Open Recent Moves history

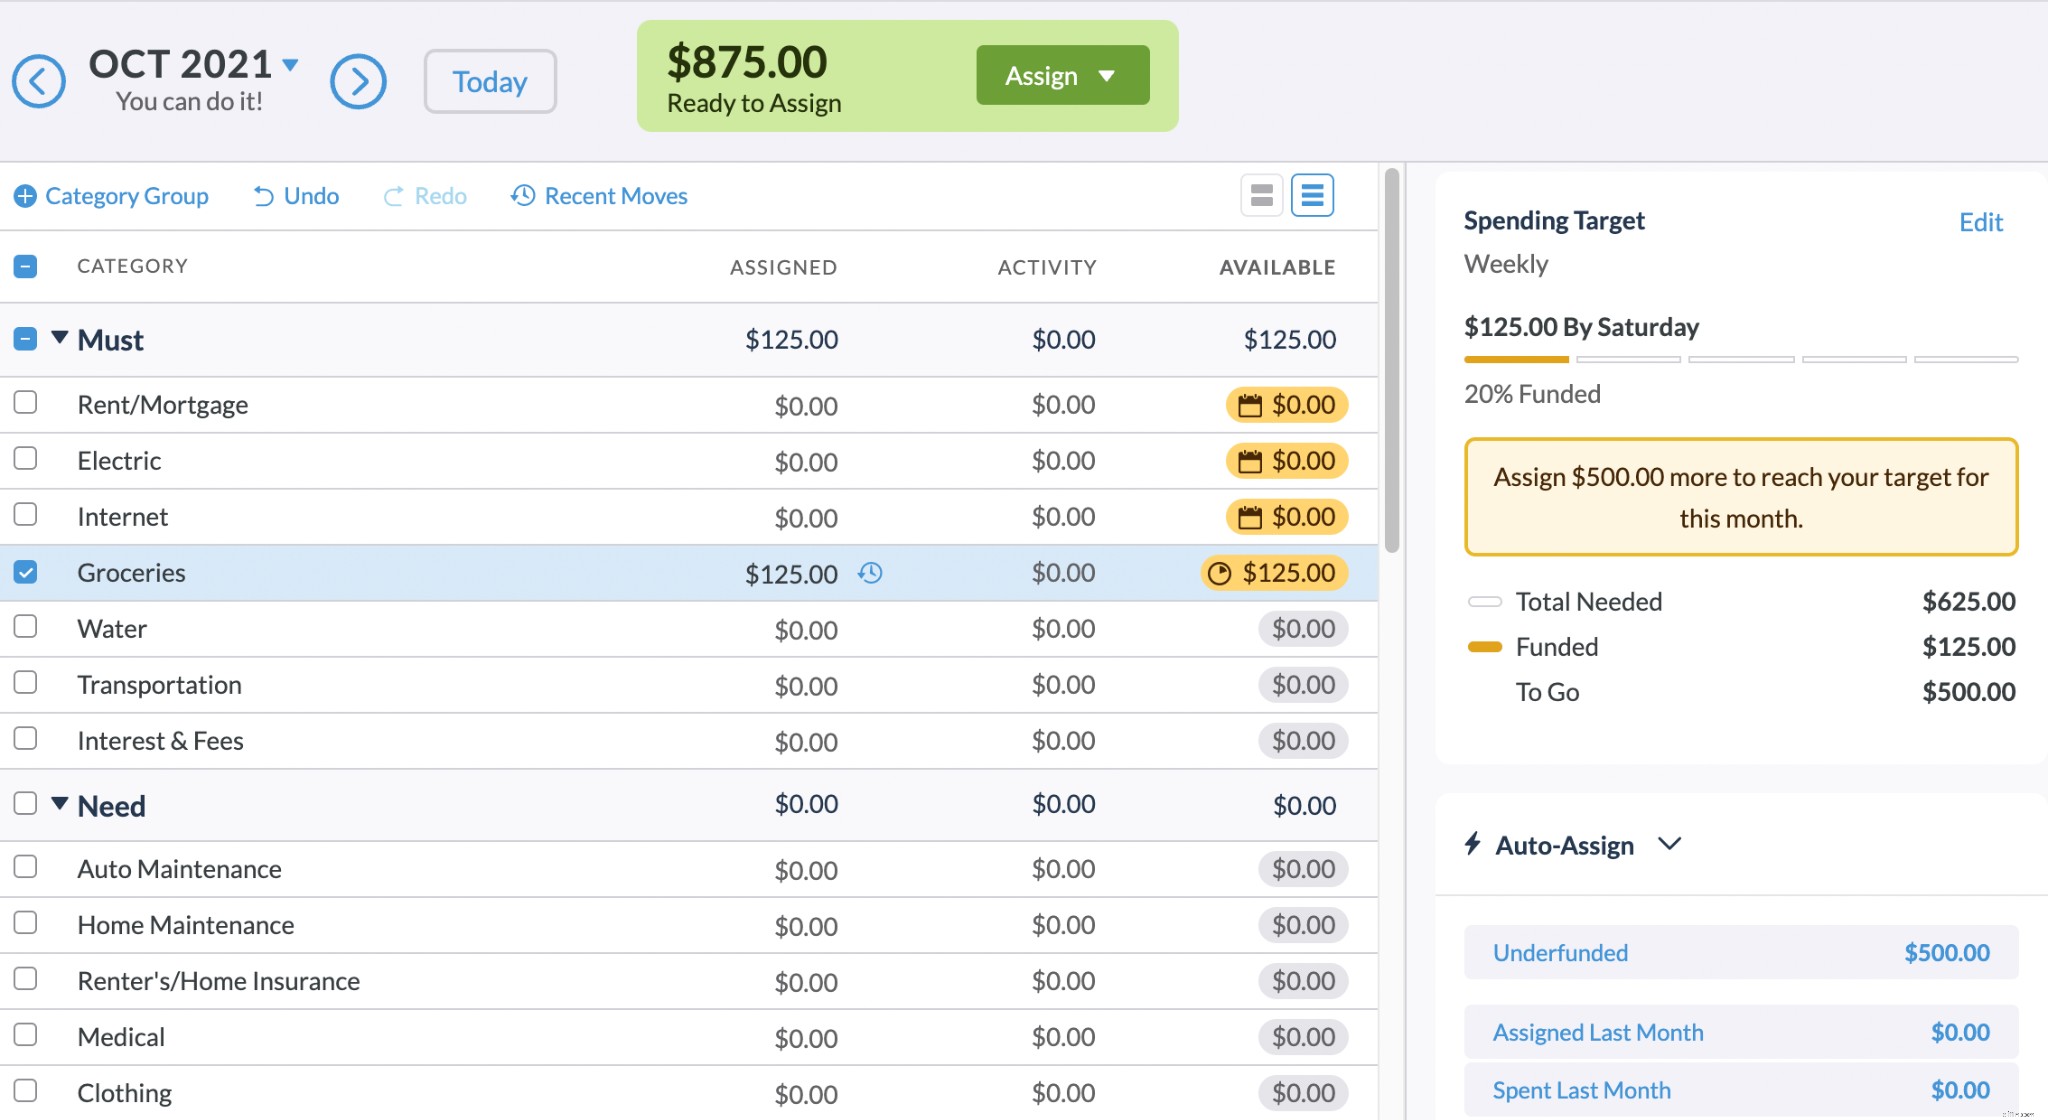point(598,195)
